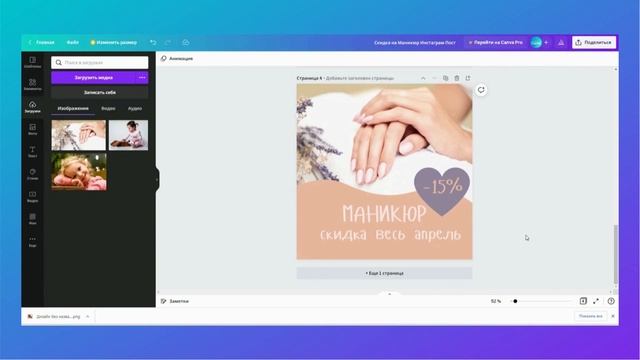The height and width of the screenshot is (360, 640).
Task: Click the Upload media (Загрузить медиа) button
Action: 94,78
